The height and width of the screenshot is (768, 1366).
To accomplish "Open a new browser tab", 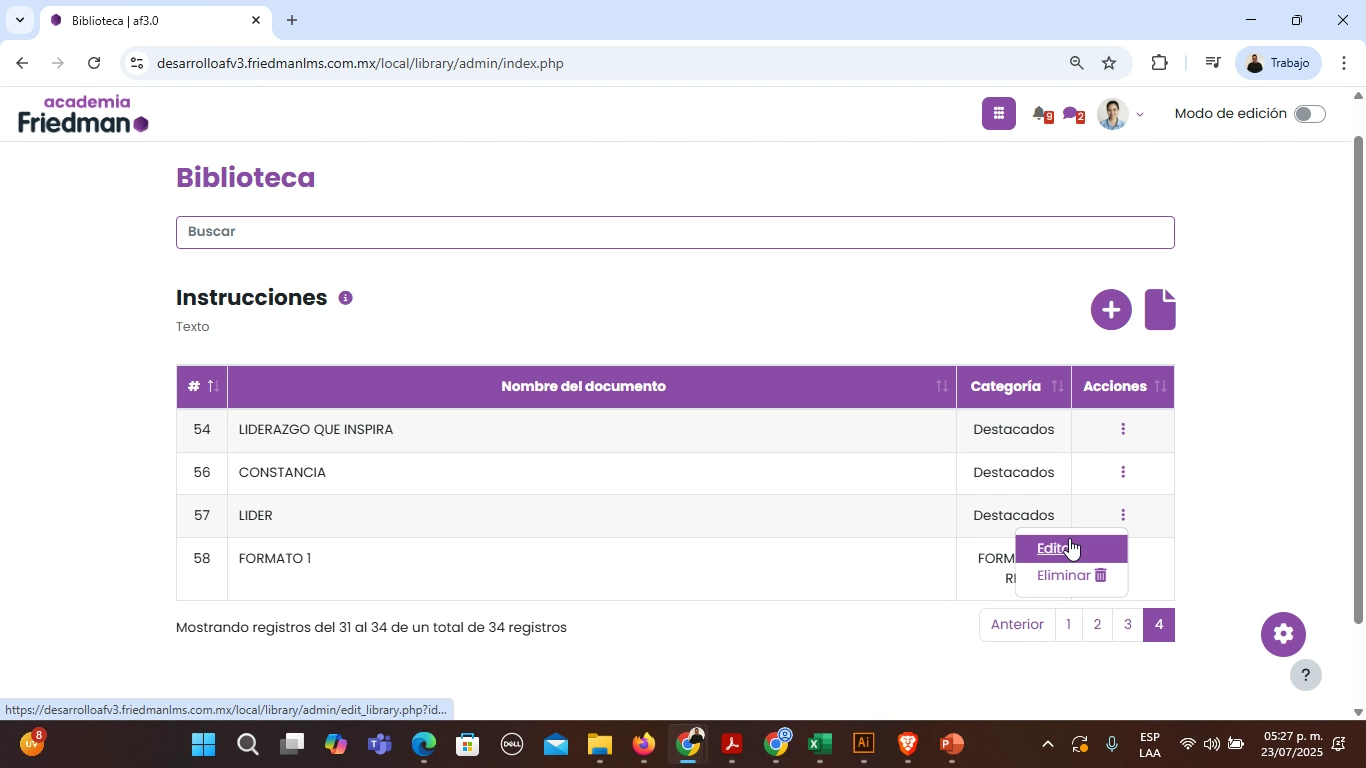I will (x=292, y=20).
